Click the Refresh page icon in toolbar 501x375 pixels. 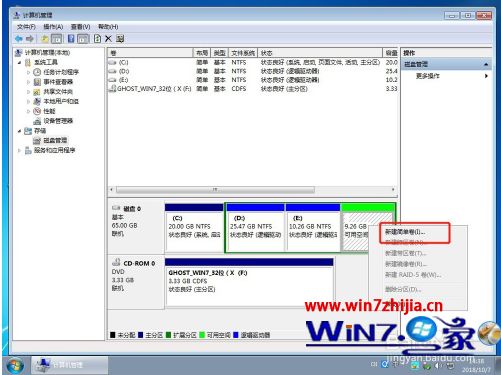pyautogui.click(x=97, y=39)
